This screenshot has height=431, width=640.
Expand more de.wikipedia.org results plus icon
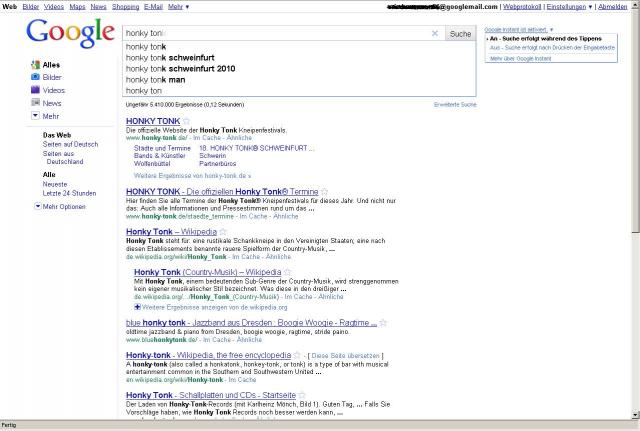pos(138,307)
